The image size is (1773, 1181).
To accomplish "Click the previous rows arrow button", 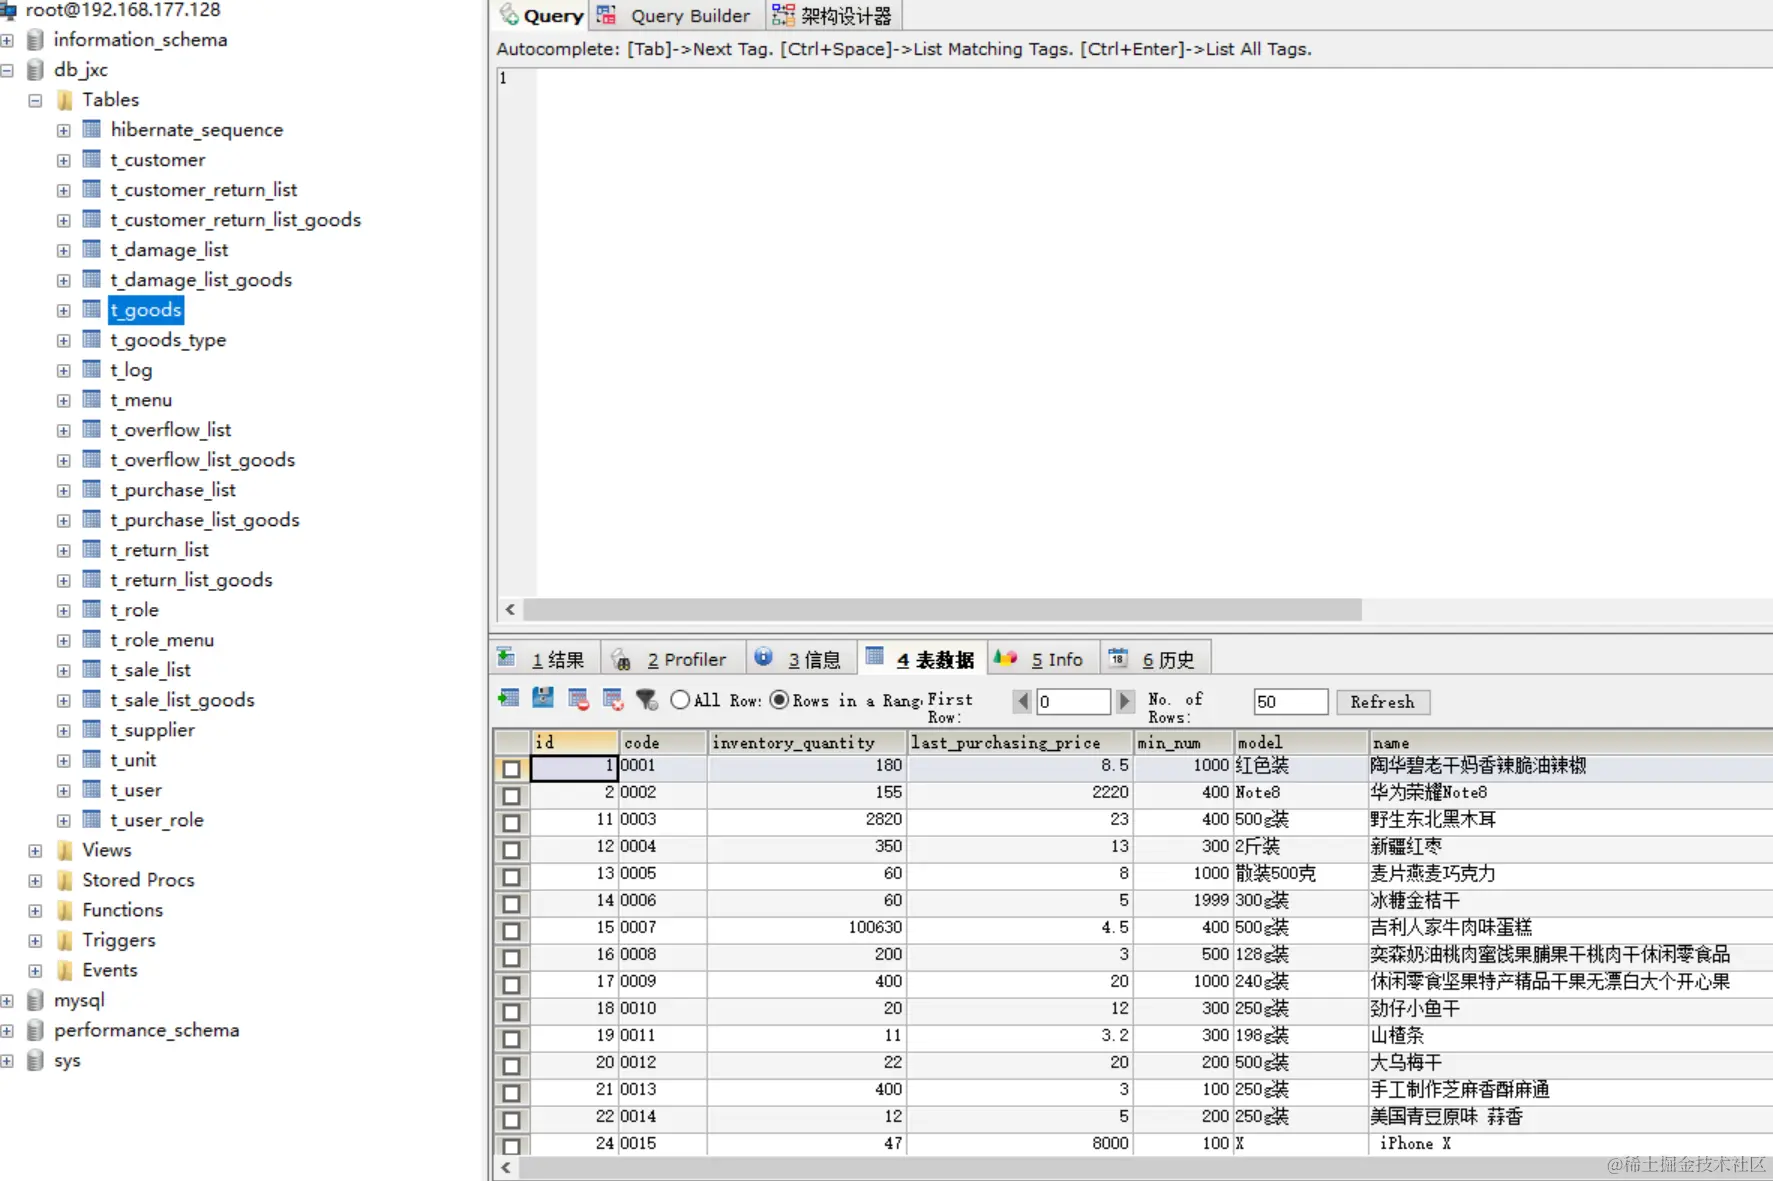I will [x=1022, y=701].
